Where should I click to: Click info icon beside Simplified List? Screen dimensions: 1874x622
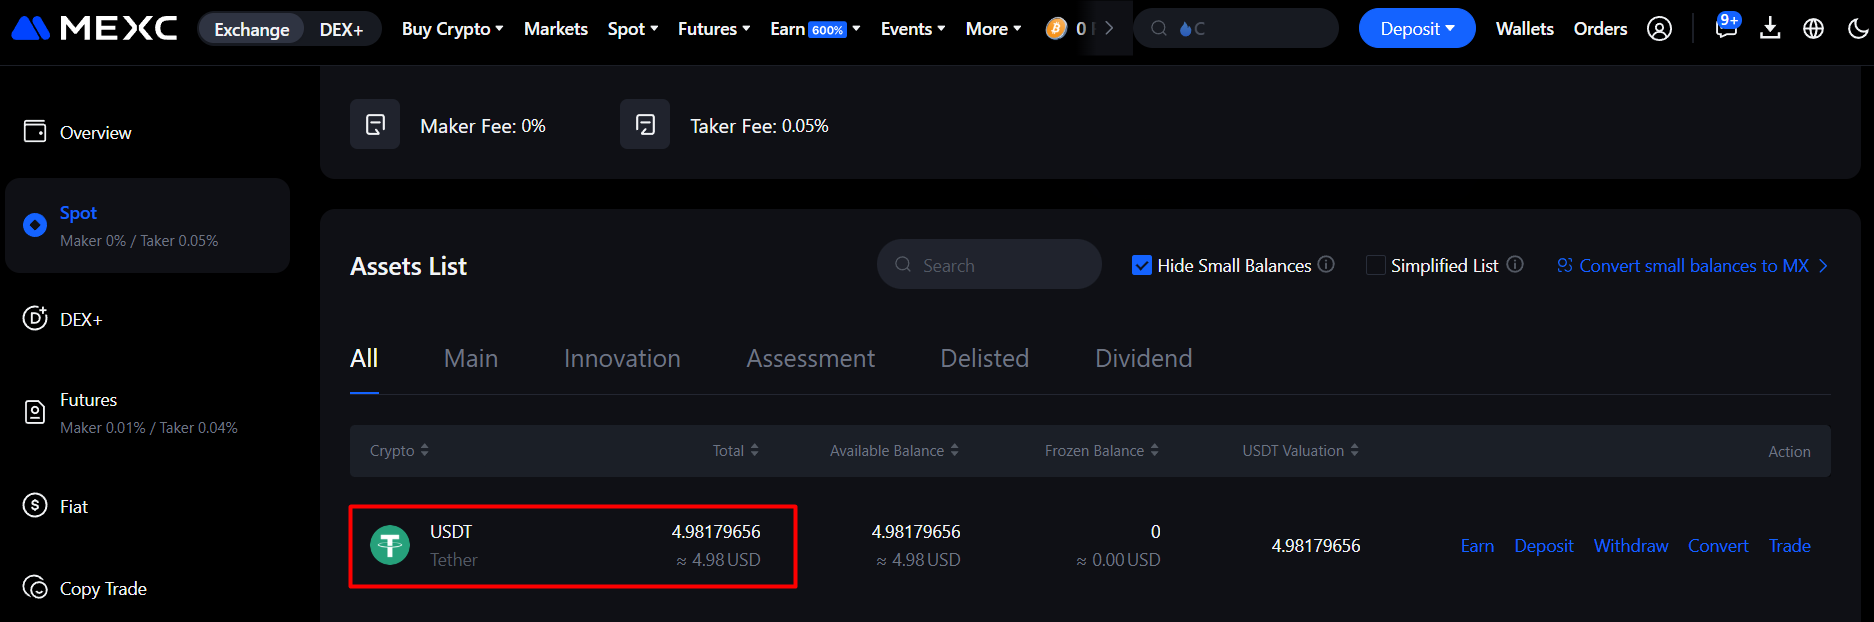point(1515,264)
